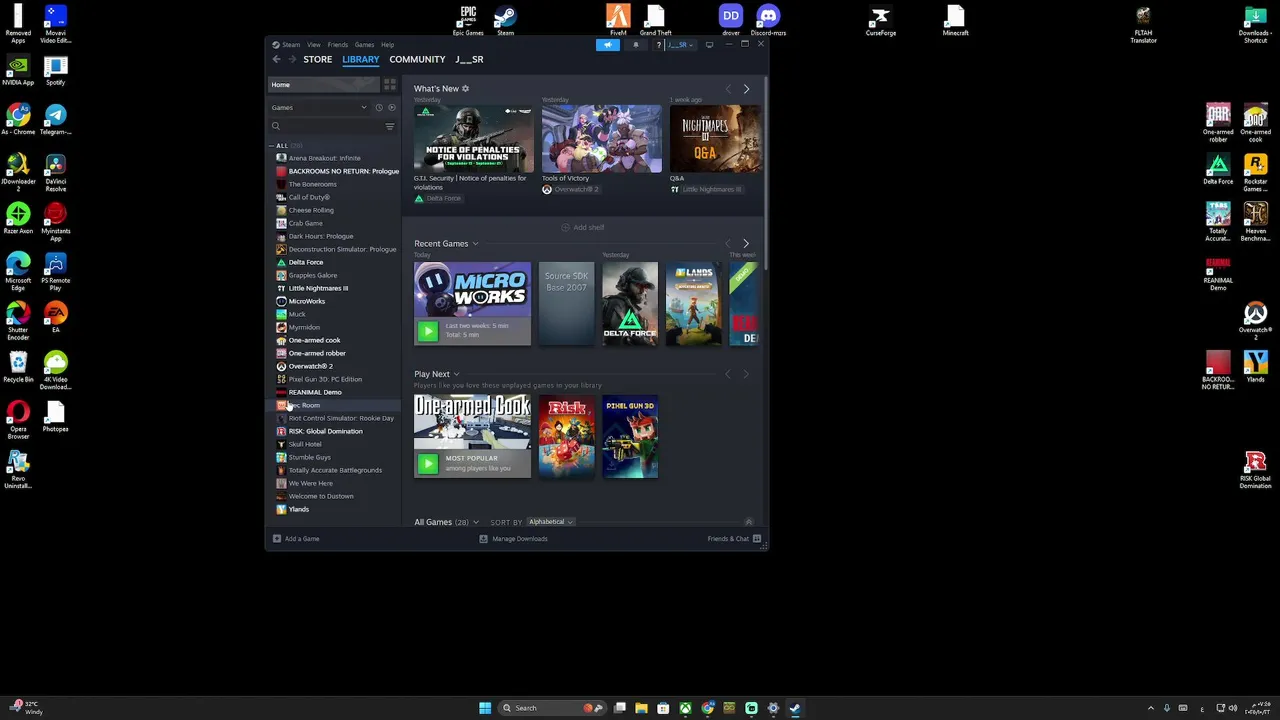Open the Friends menu
The width and height of the screenshot is (1280, 720).
point(338,45)
